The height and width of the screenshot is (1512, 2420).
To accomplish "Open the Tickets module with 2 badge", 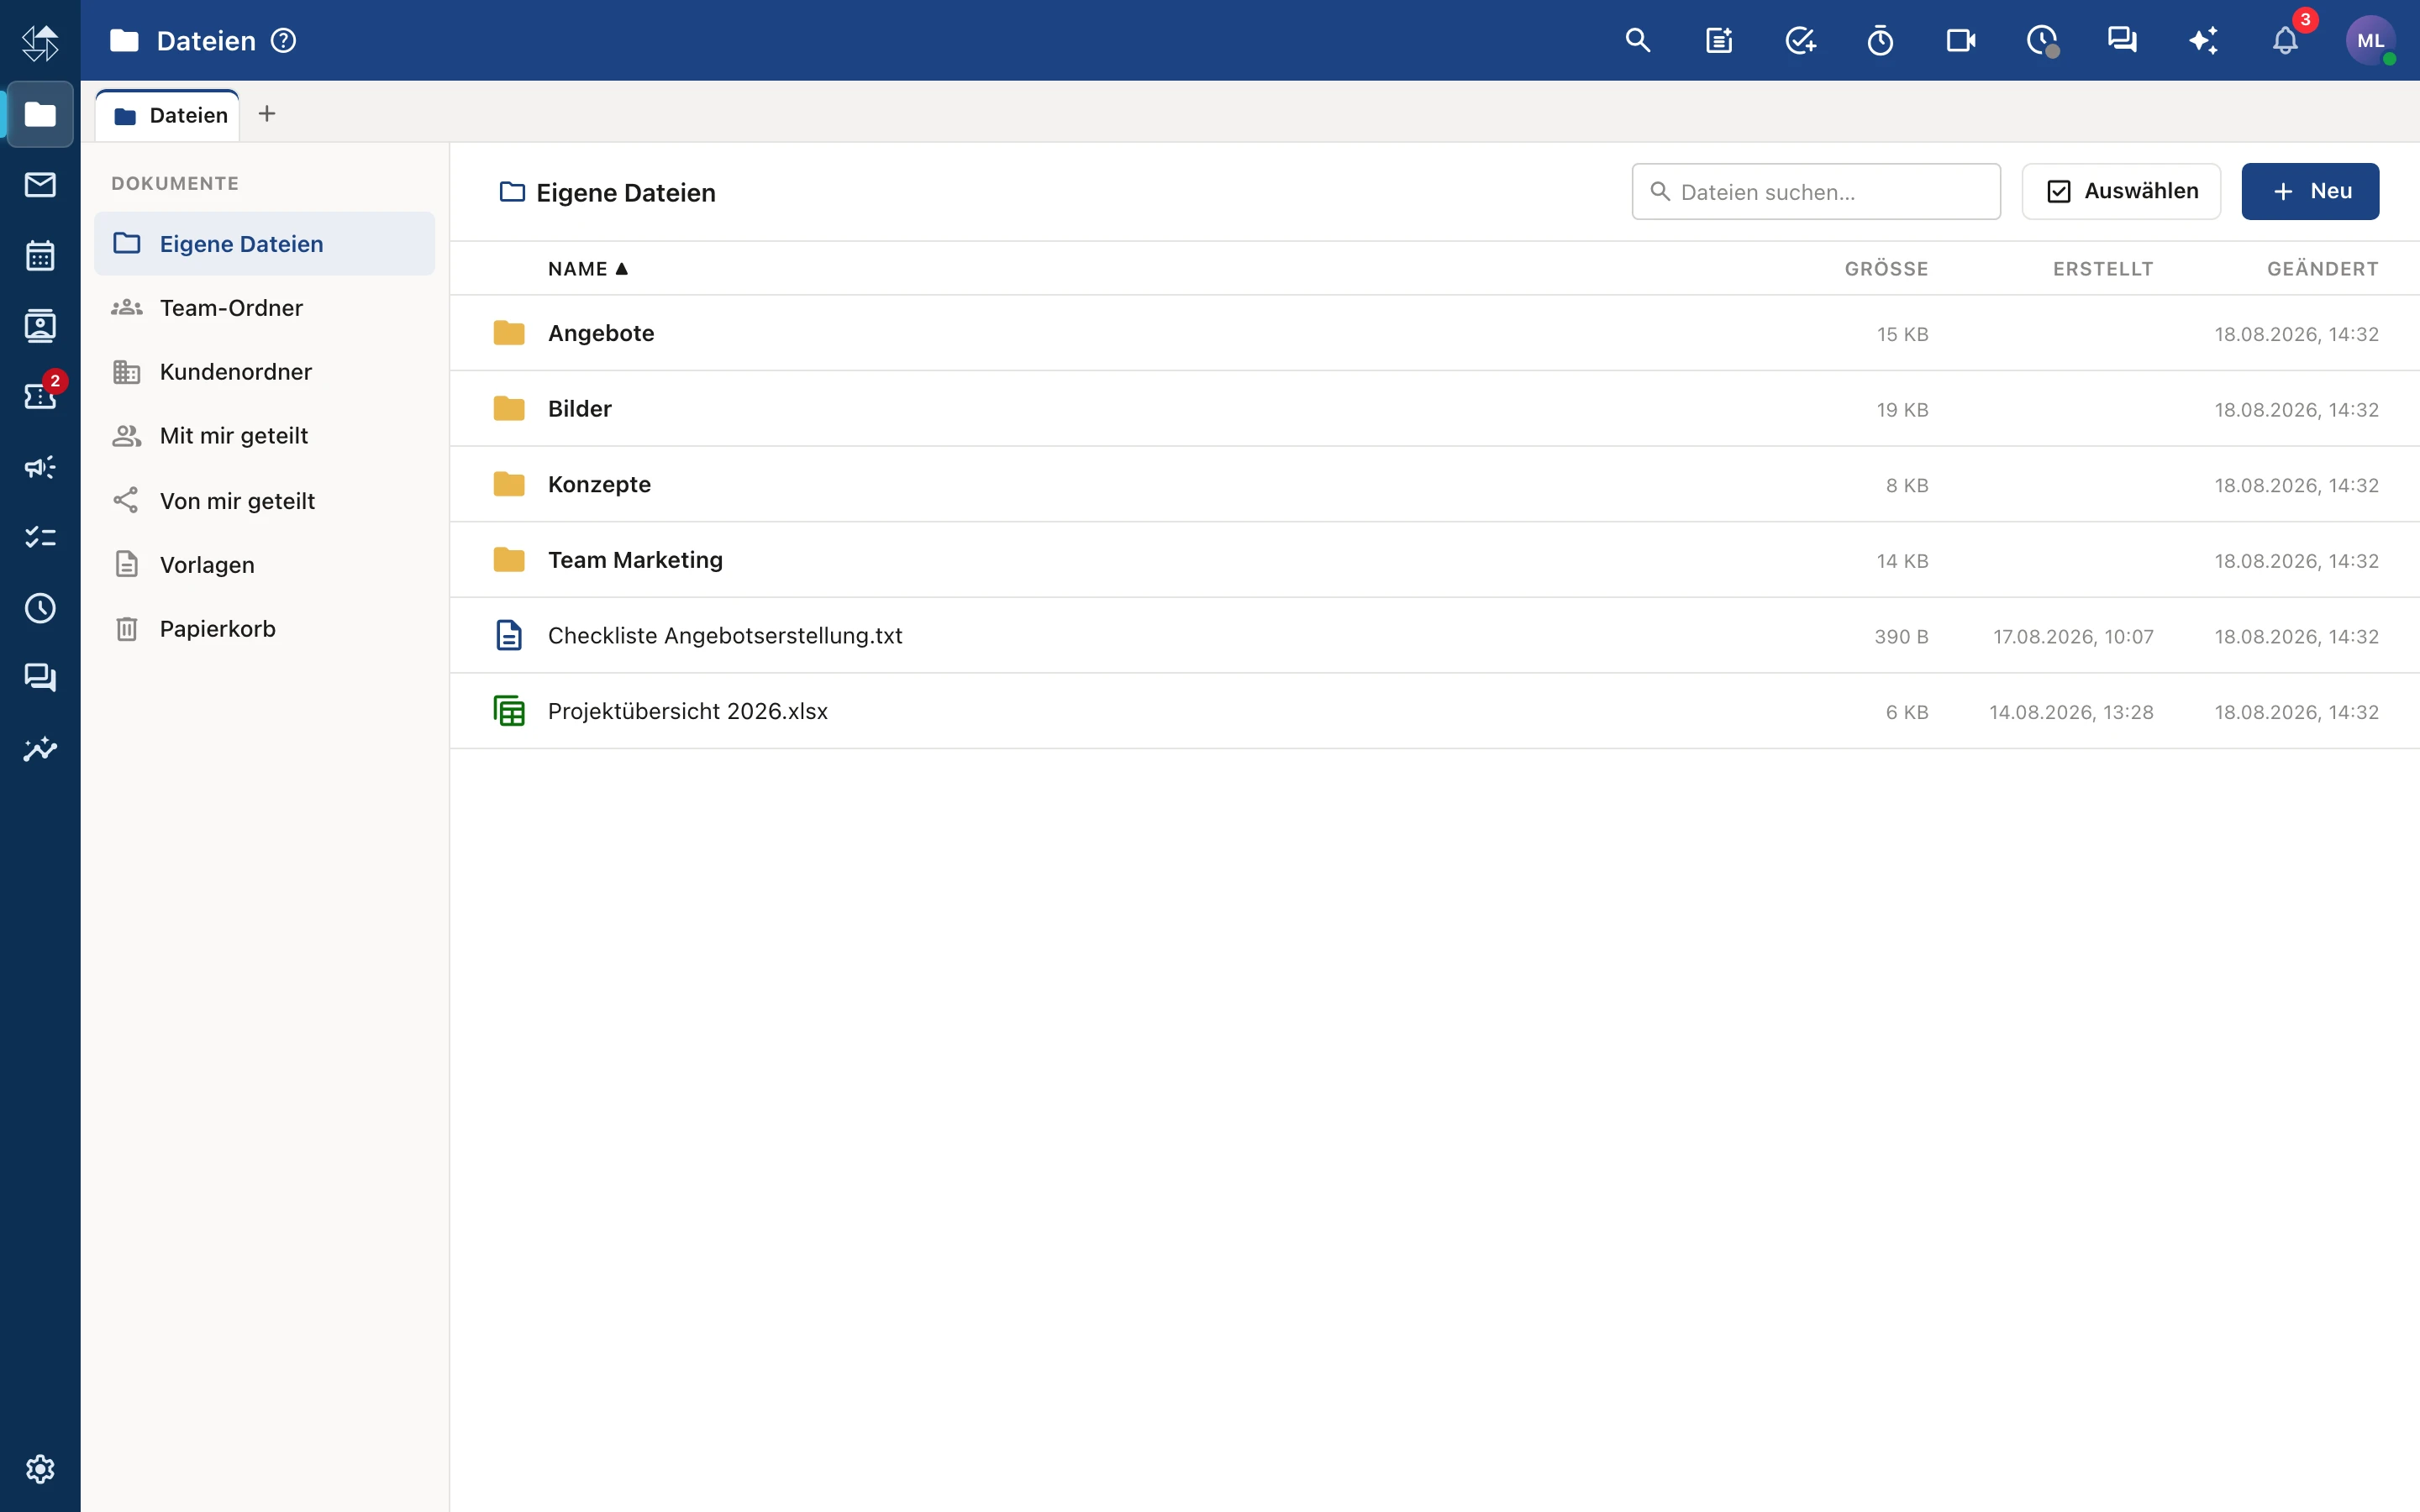I will pyautogui.click(x=40, y=396).
